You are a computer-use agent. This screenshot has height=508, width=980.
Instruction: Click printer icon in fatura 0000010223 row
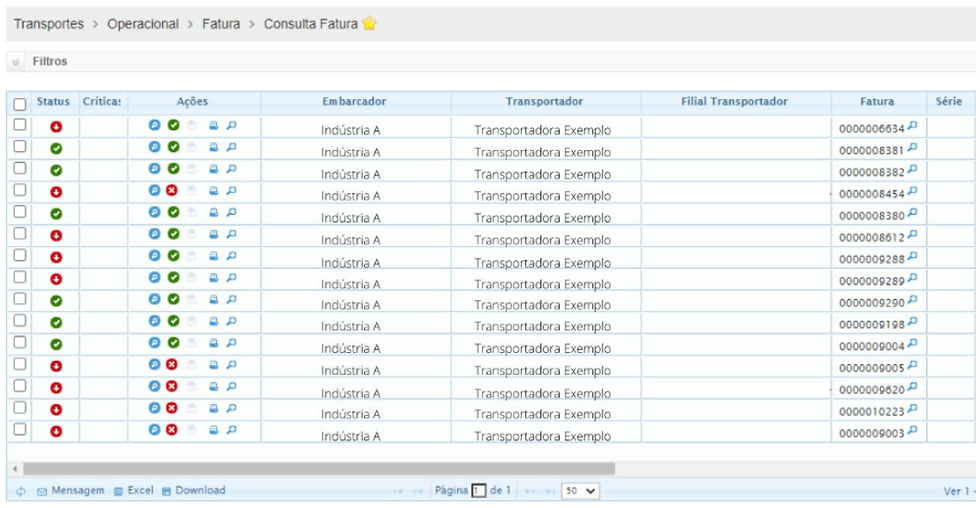click(213, 408)
